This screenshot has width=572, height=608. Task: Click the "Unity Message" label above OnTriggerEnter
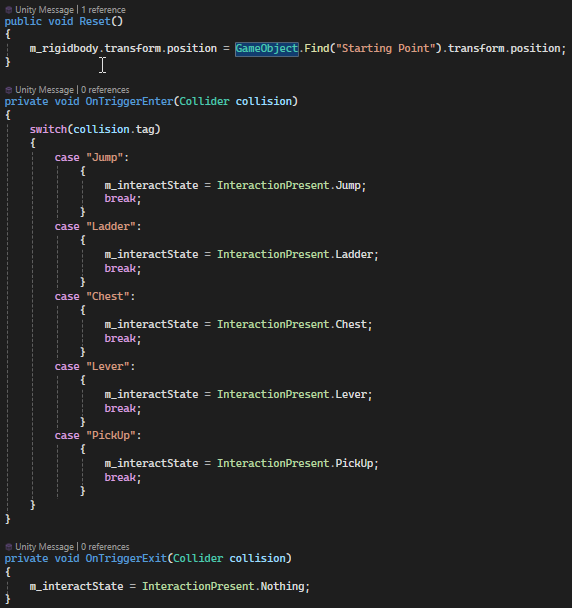[x=44, y=90]
